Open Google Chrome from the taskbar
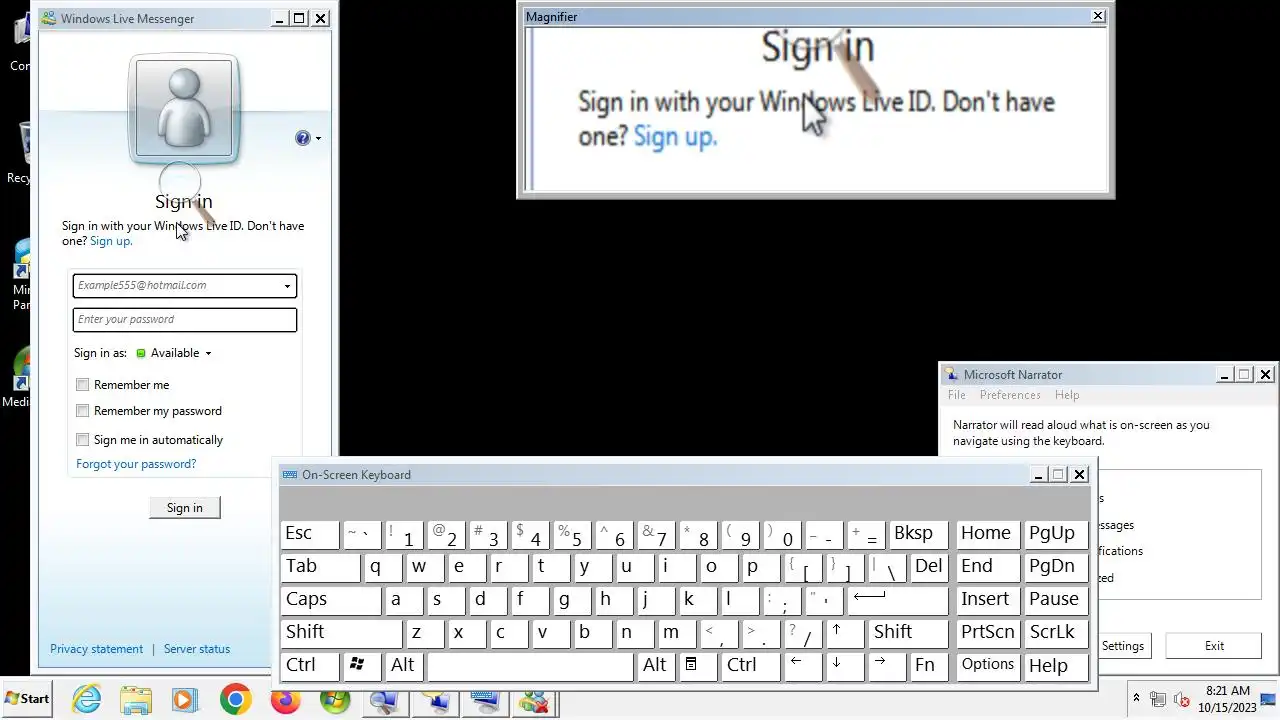Image resolution: width=1280 pixels, height=720 pixels. (x=235, y=700)
